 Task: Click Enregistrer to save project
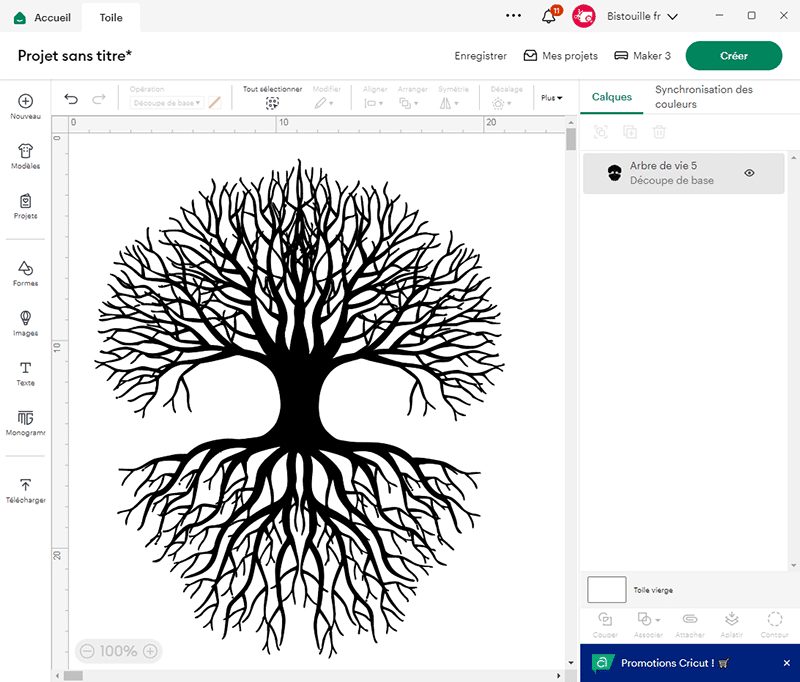pos(481,56)
